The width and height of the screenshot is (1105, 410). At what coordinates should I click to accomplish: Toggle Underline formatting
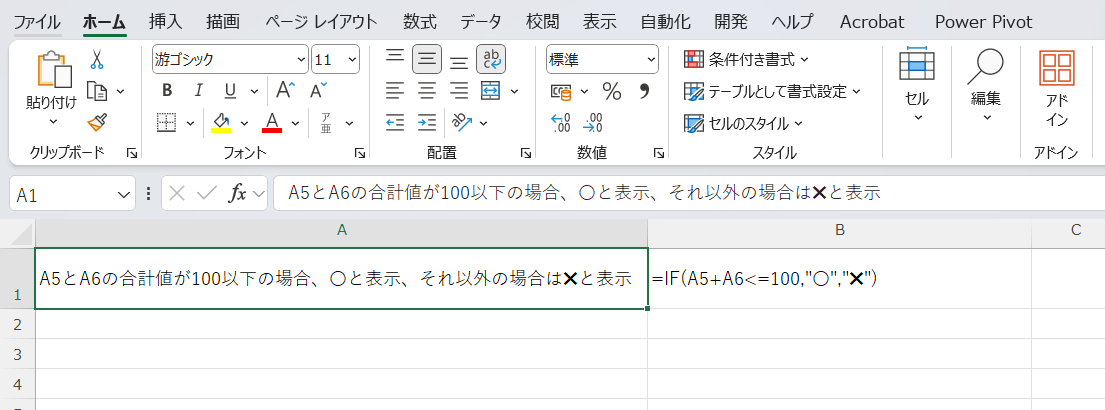click(x=230, y=90)
